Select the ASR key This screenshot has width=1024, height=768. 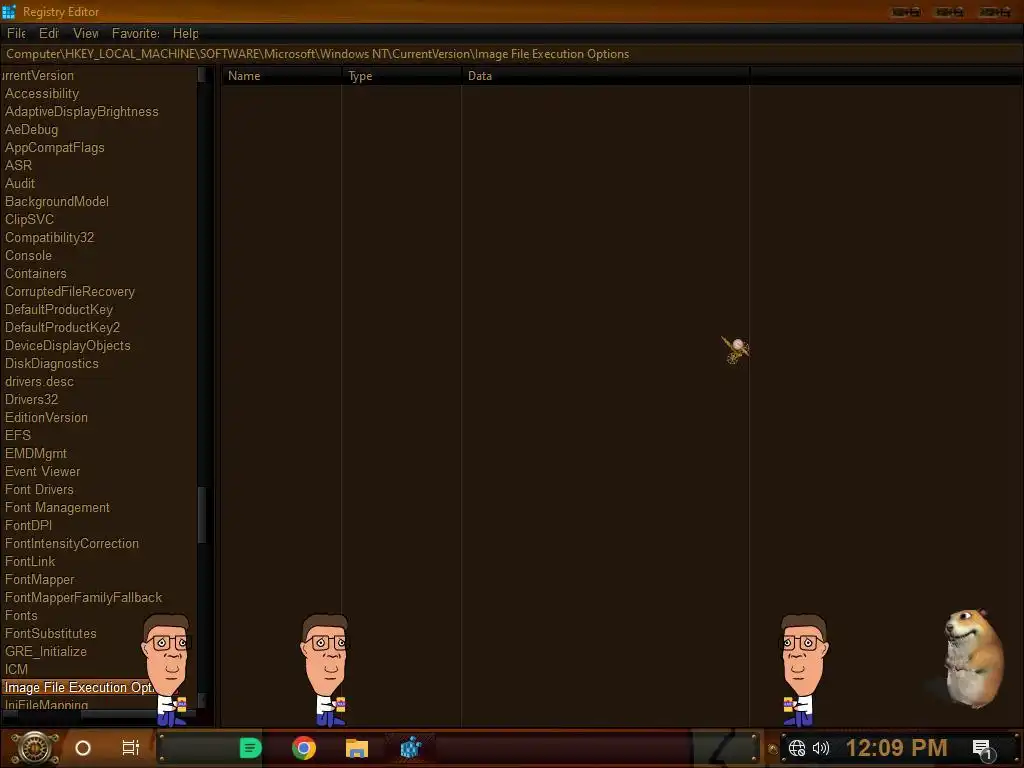[x=18, y=165]
